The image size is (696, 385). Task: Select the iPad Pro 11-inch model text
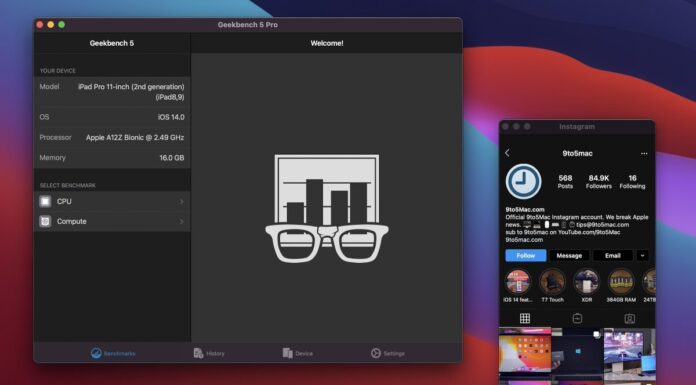click(131, 92)
